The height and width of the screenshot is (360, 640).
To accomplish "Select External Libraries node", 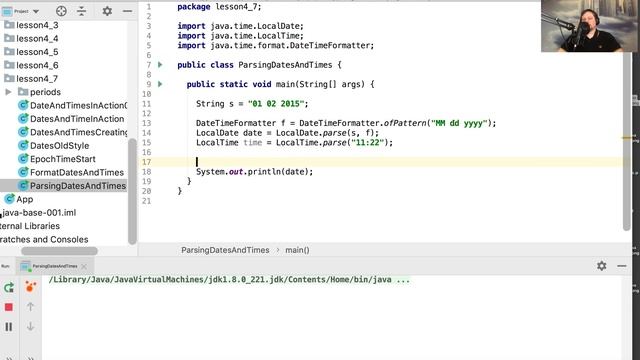I will click(x=30, y=226).
